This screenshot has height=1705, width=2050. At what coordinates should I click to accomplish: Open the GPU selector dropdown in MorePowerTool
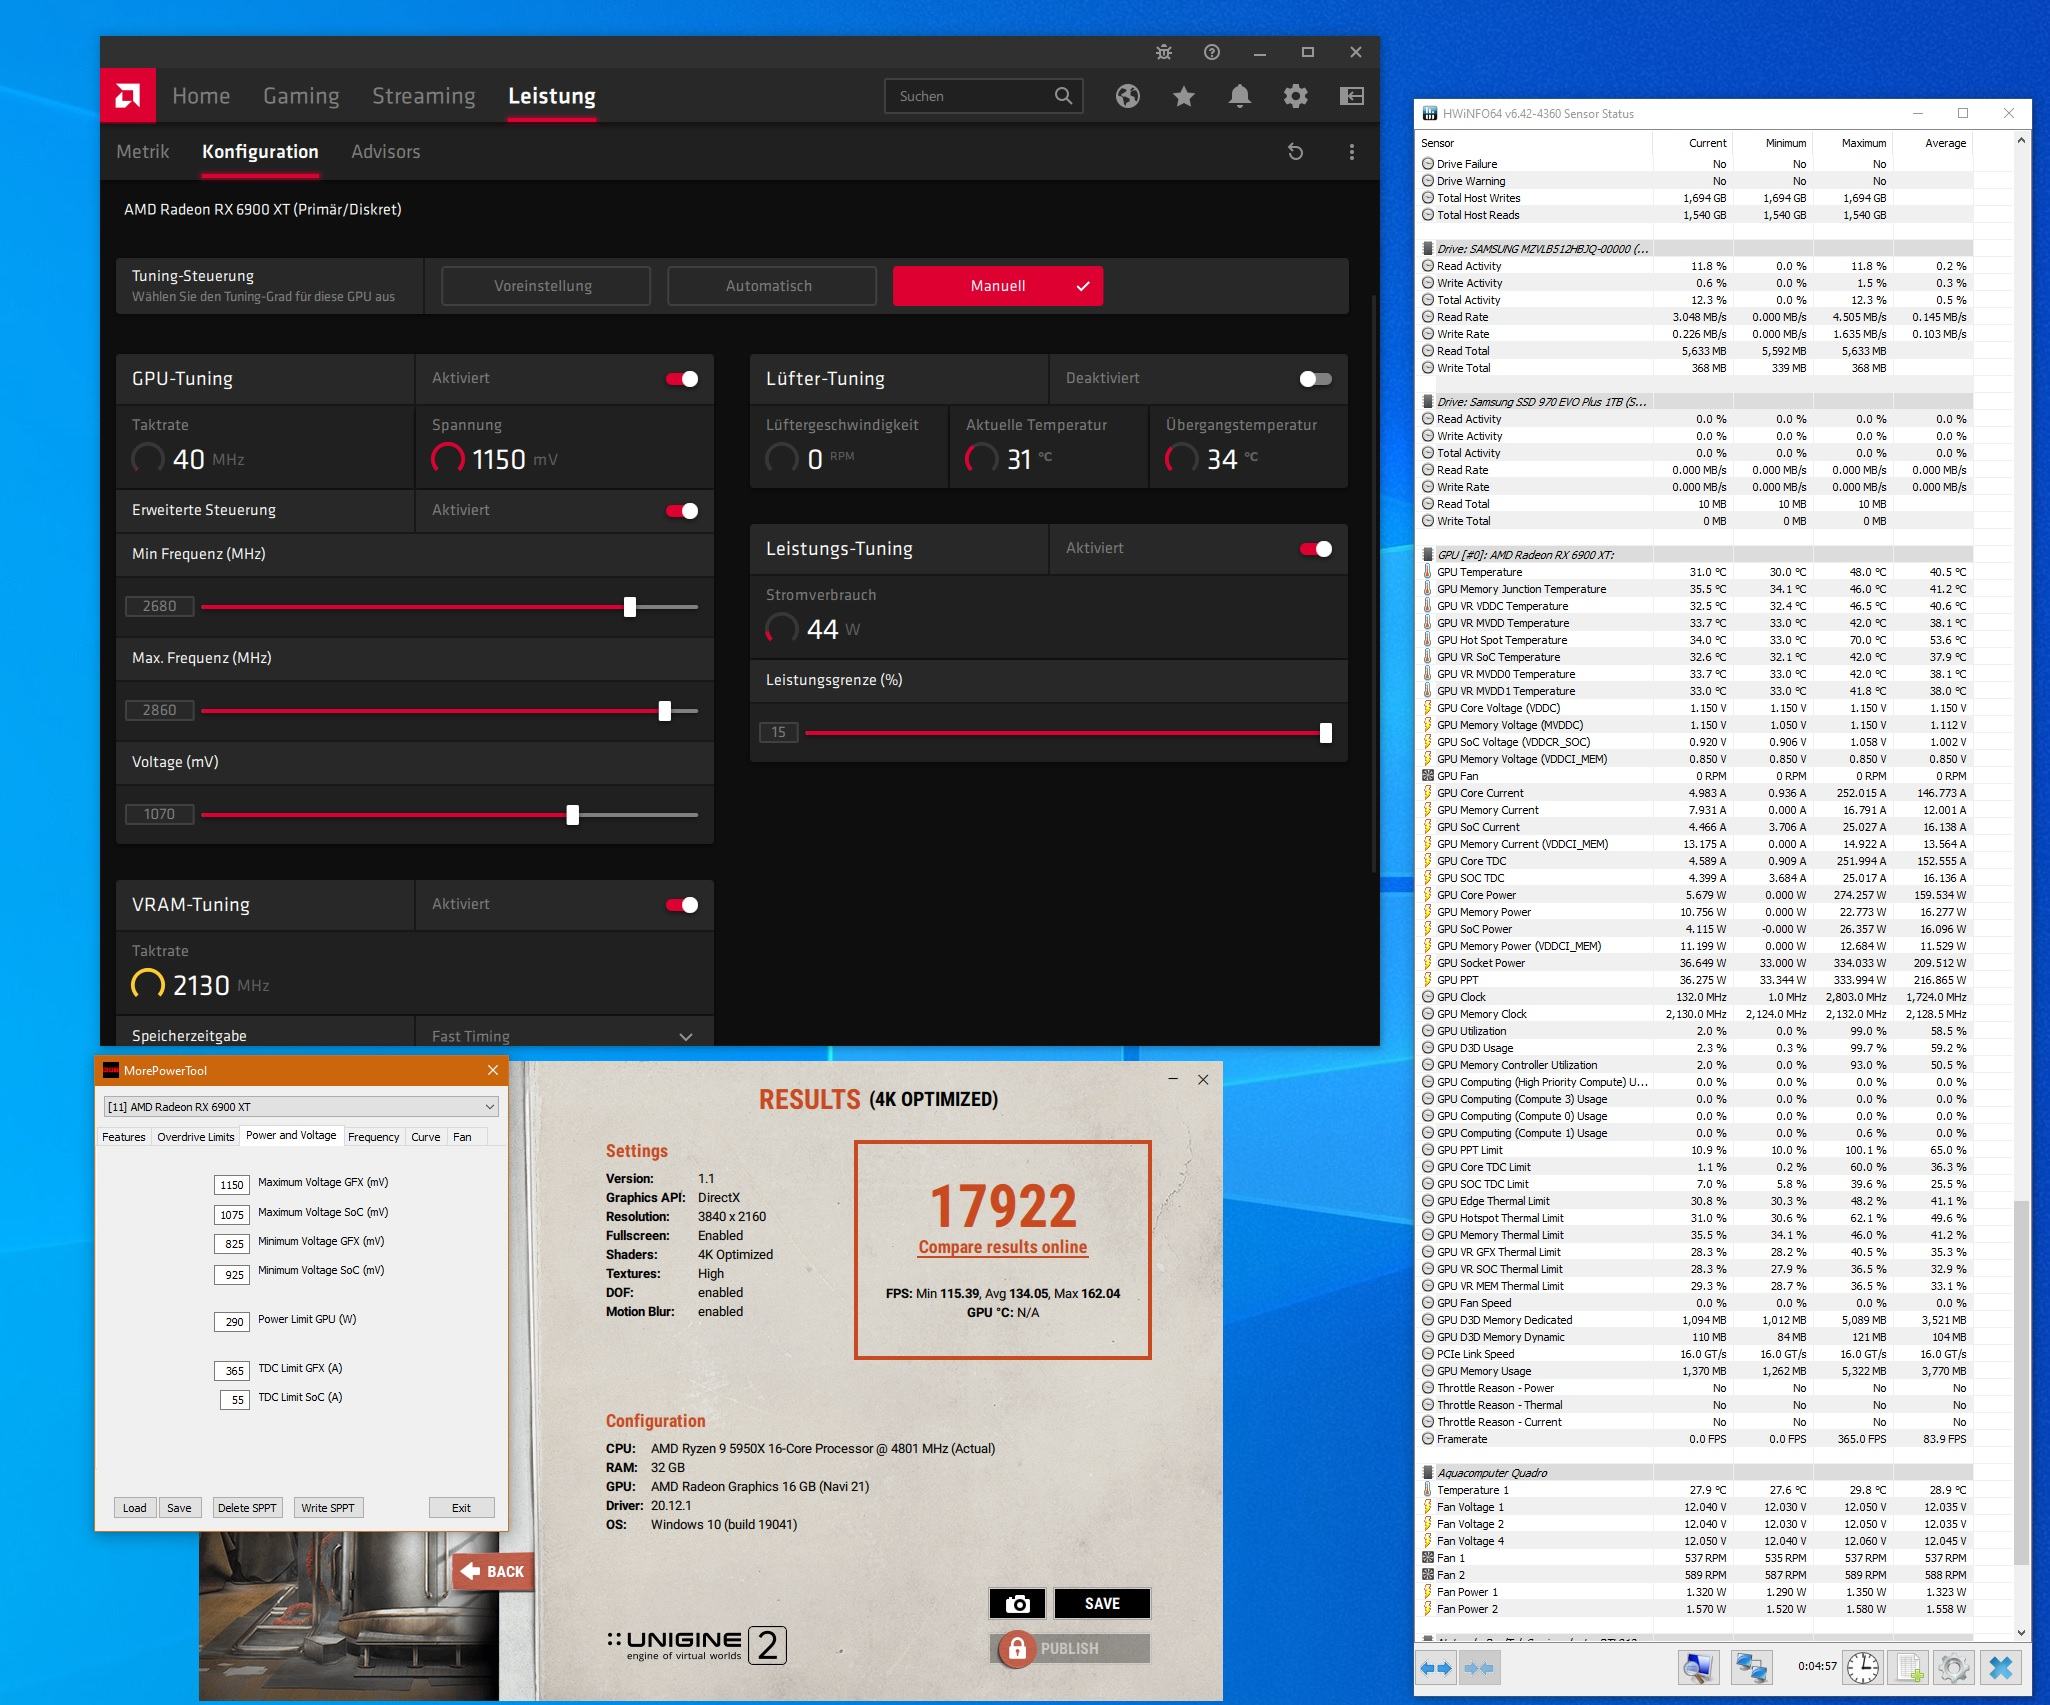301,1107
